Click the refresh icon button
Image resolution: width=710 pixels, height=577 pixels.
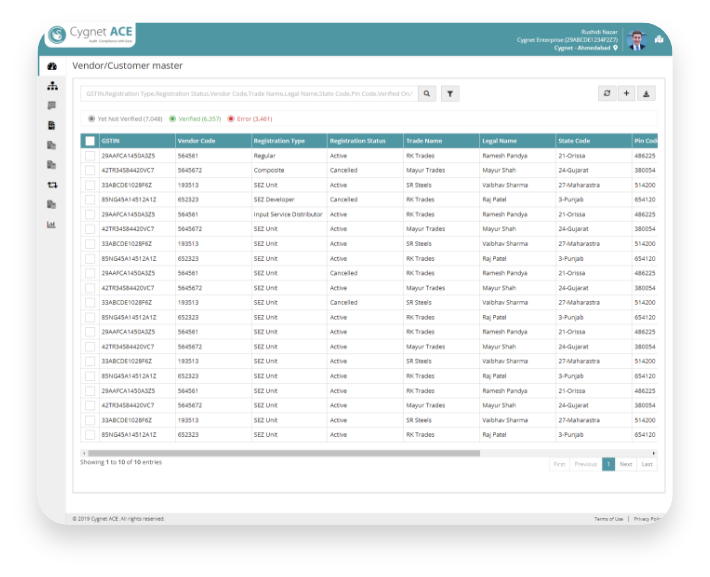[x=607, y=93]
